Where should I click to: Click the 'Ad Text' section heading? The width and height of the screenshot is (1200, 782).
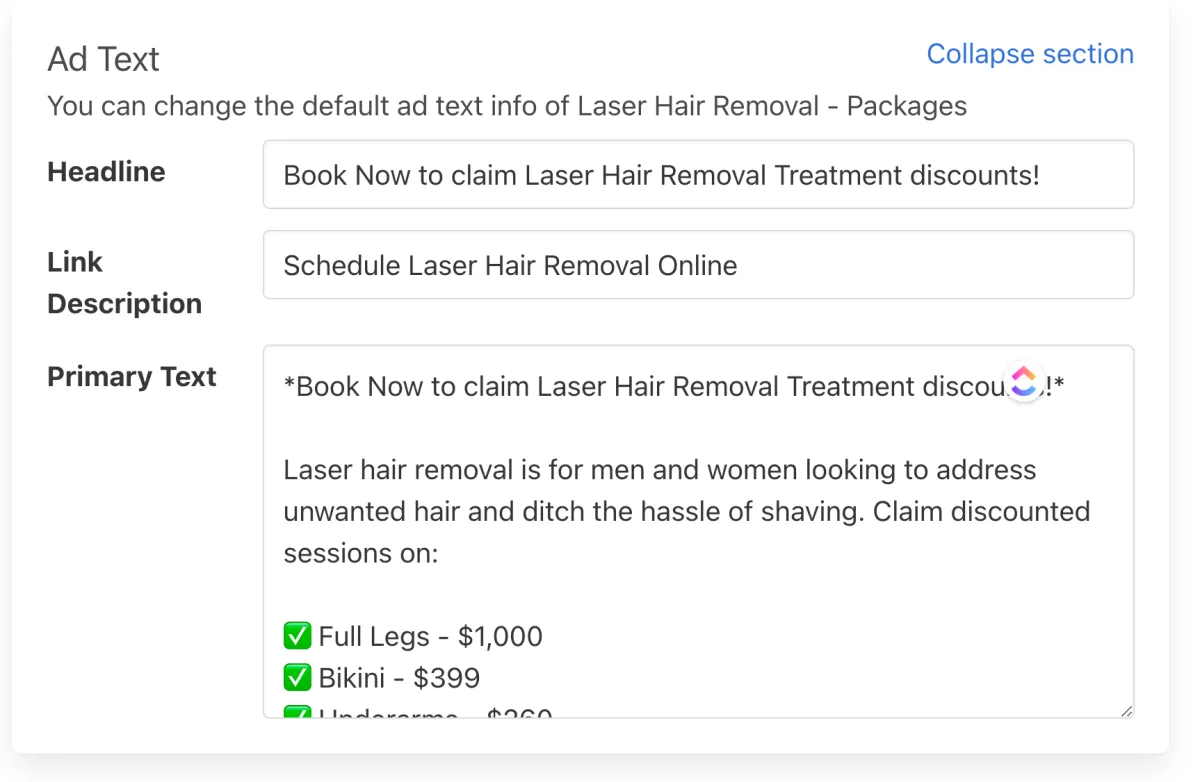(x=103, y=59)
